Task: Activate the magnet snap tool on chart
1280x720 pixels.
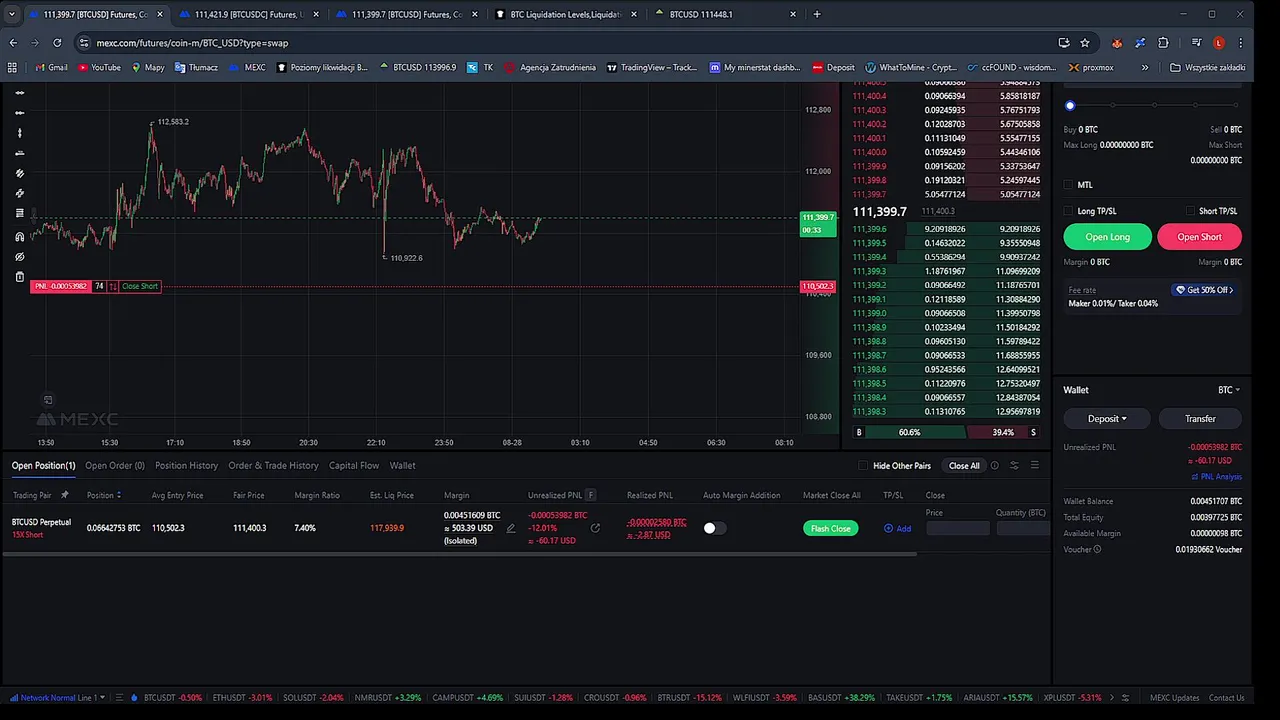Action: pos(20,237)
